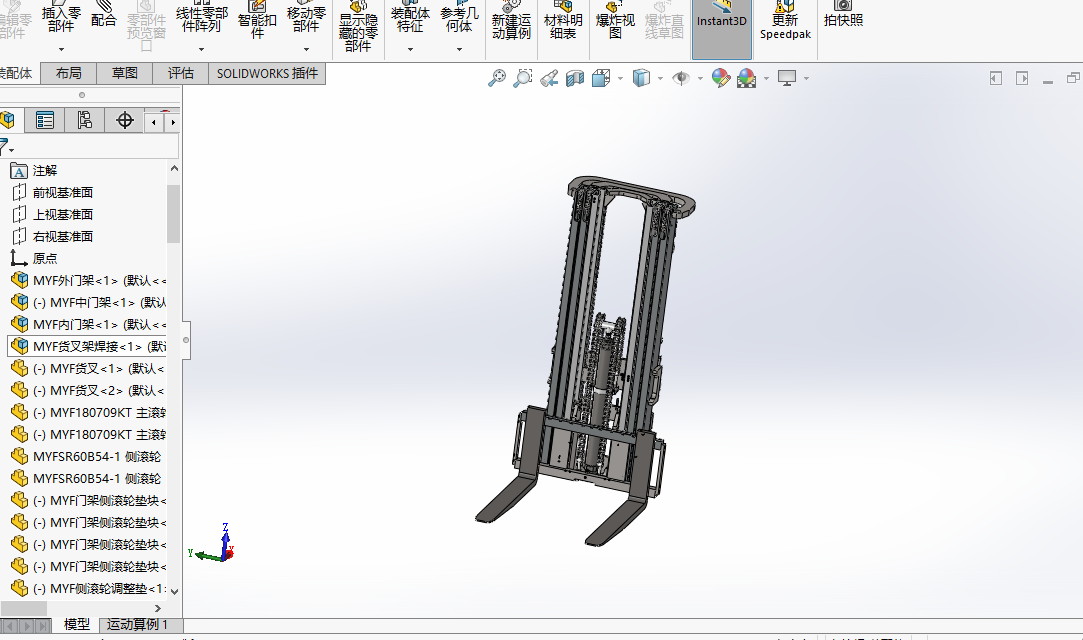Image resolution: width=1083 pixels, height=640 pixels.
Task: Click the Zoom to Fit icon
Action: click(x=497, y=78)
